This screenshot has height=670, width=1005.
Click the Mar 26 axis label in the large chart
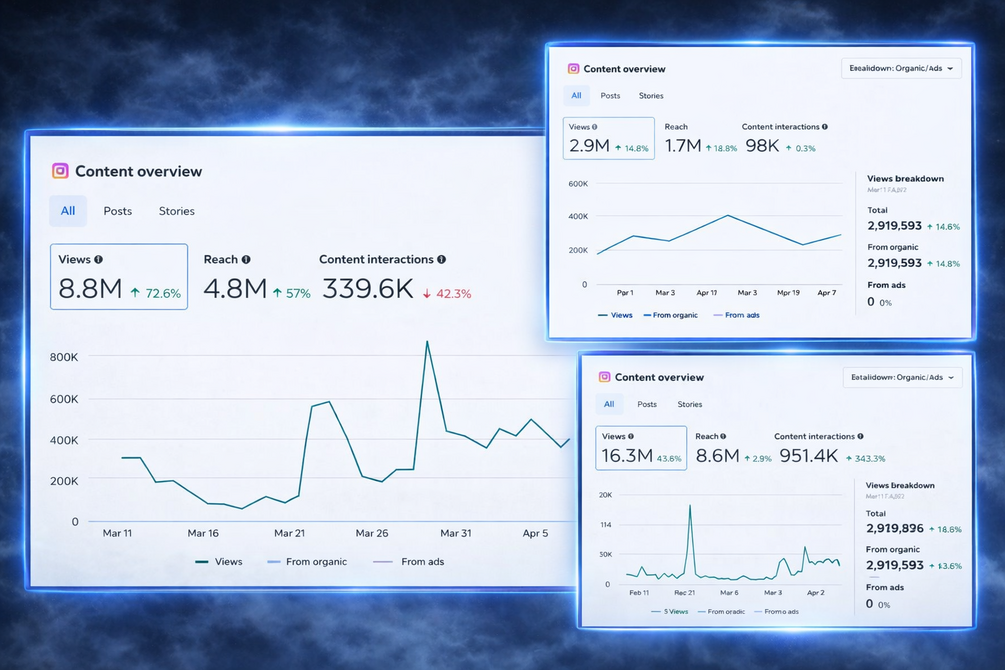tap(372, 533)
